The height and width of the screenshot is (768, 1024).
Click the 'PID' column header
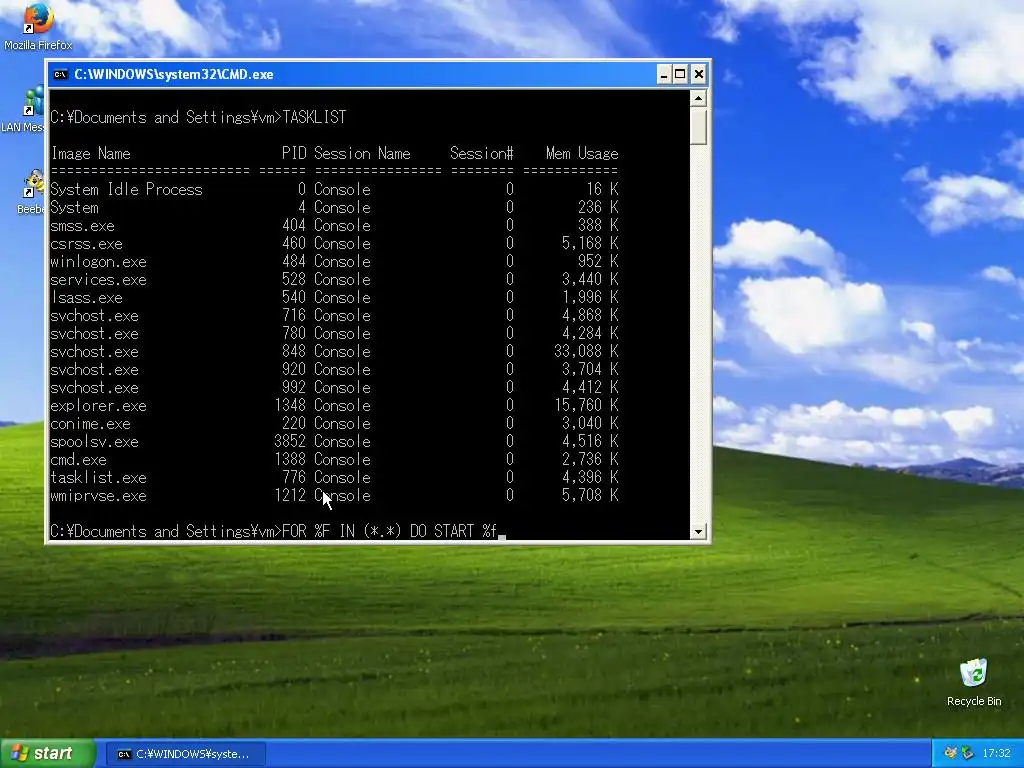click(x=294, y=153)
